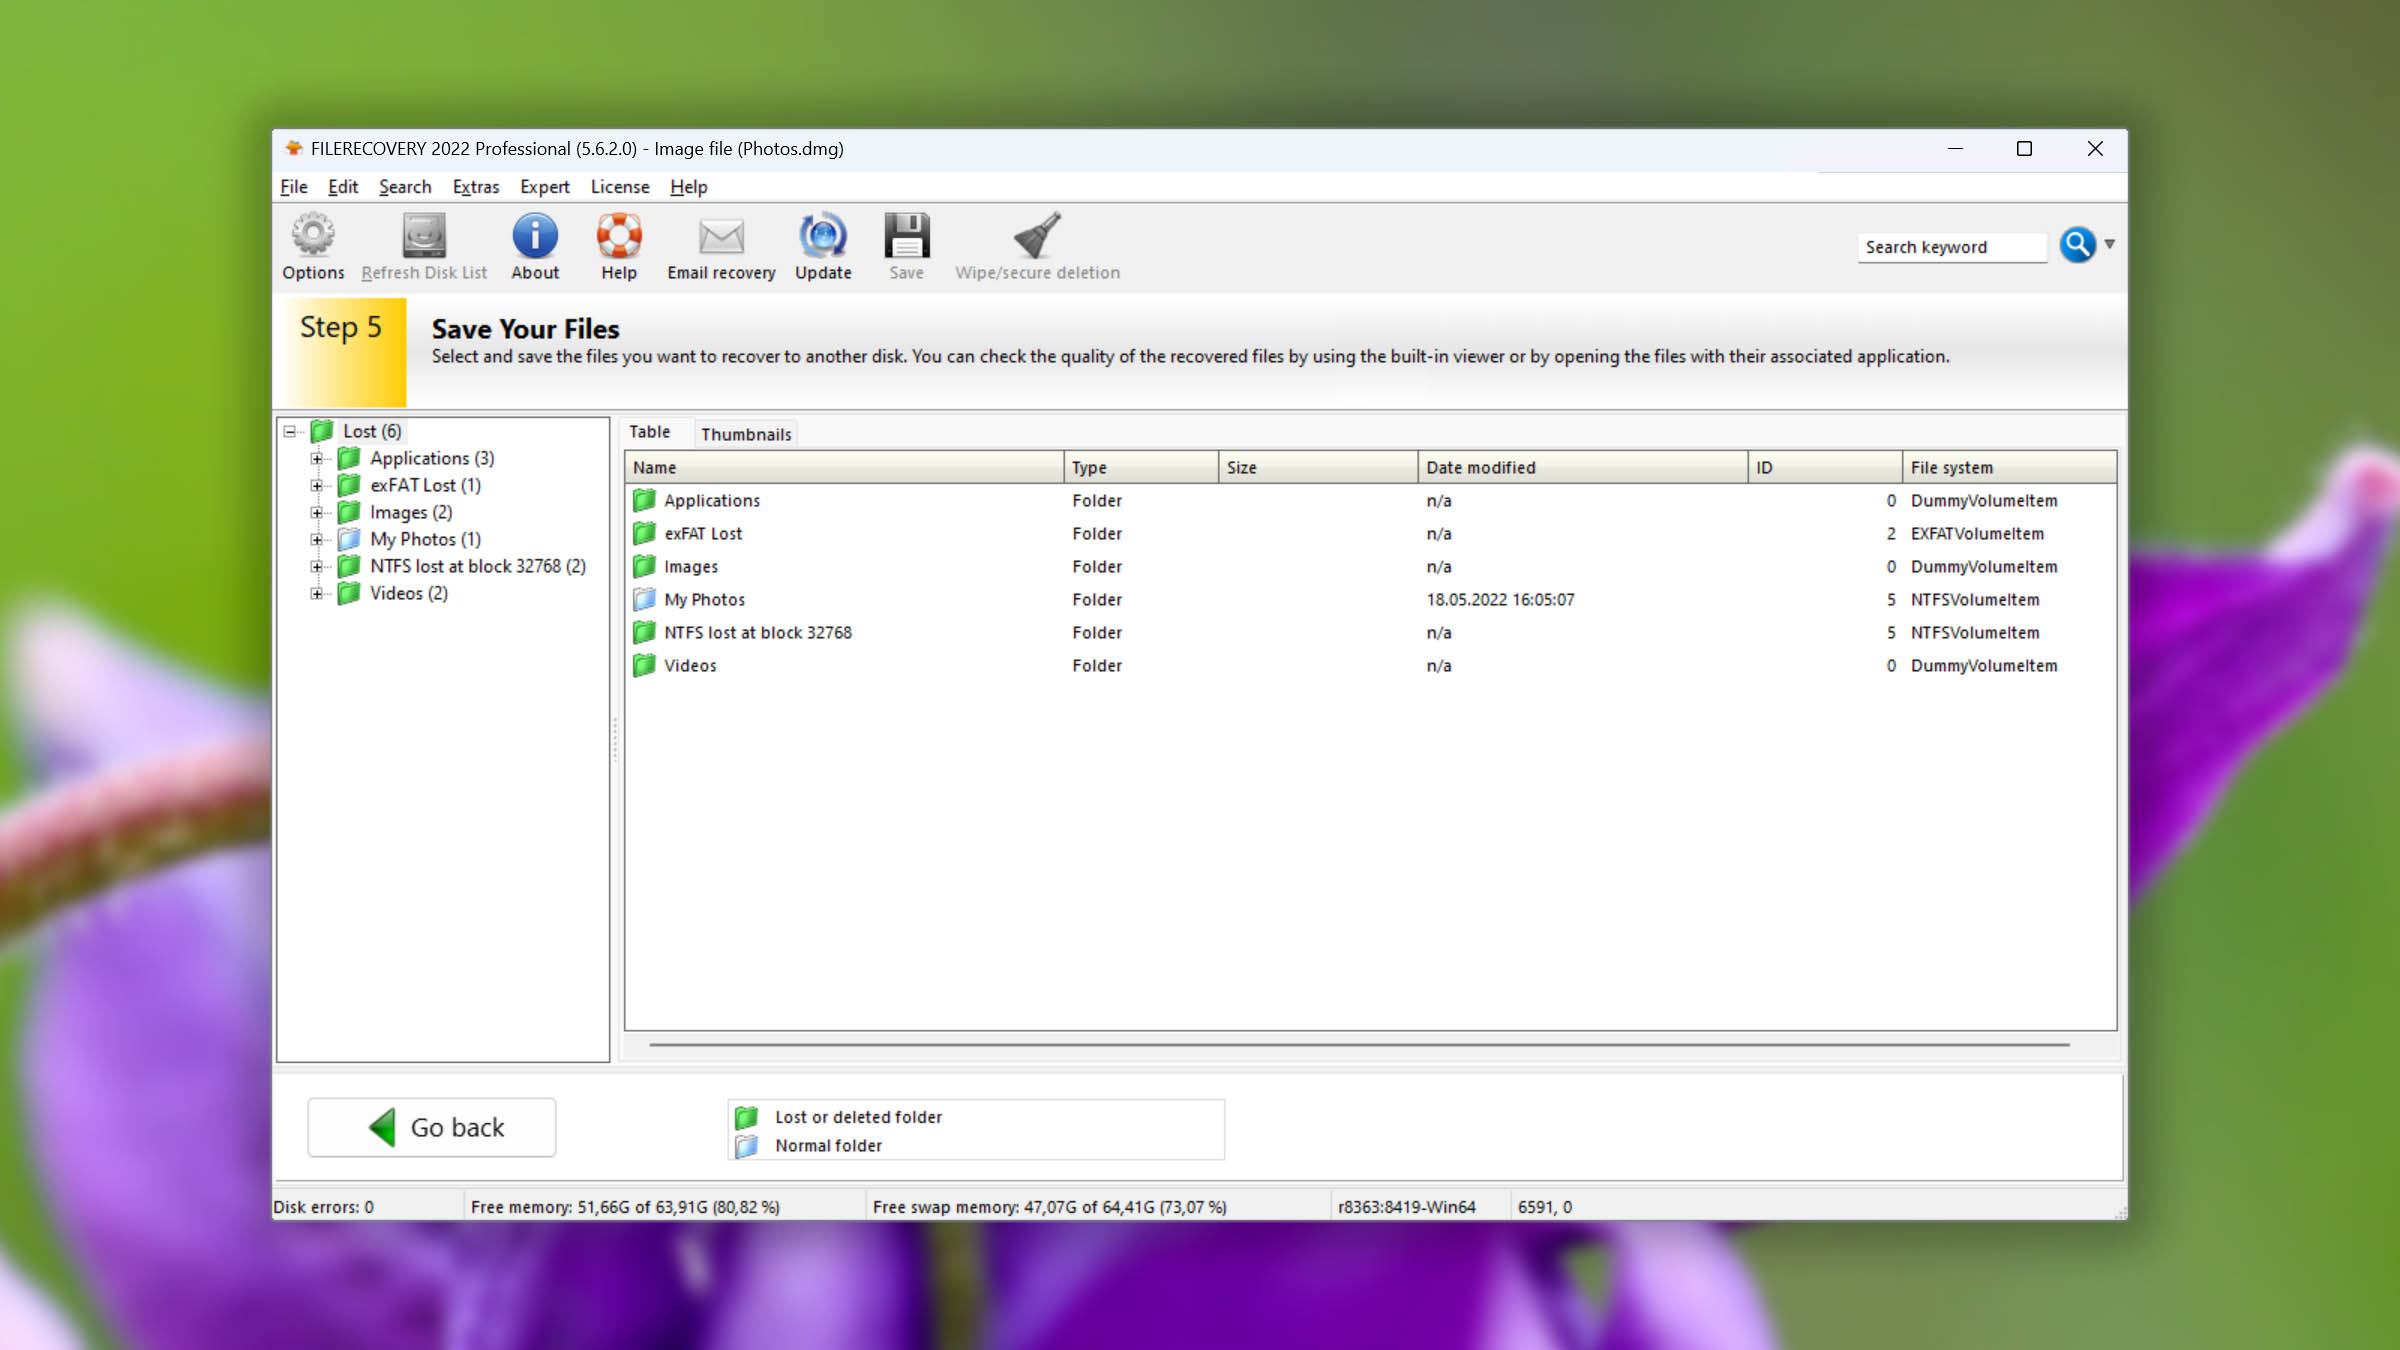Screen dimensions: 2400x1350
Task: Click the Applications folder icon in table
Action: click(x=645, y=500)
